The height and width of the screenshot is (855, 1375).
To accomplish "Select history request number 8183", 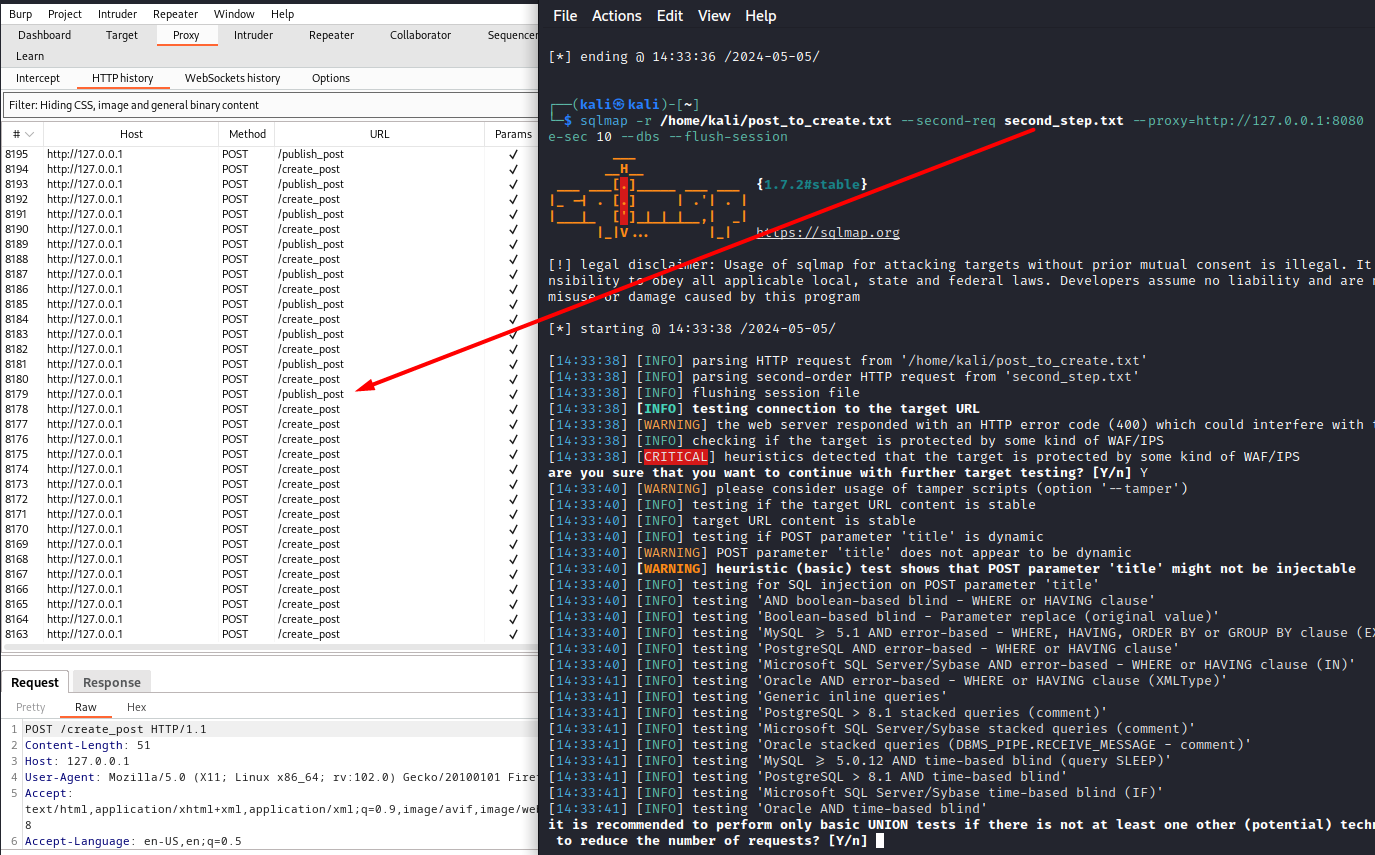I will [x=270, y=334].
